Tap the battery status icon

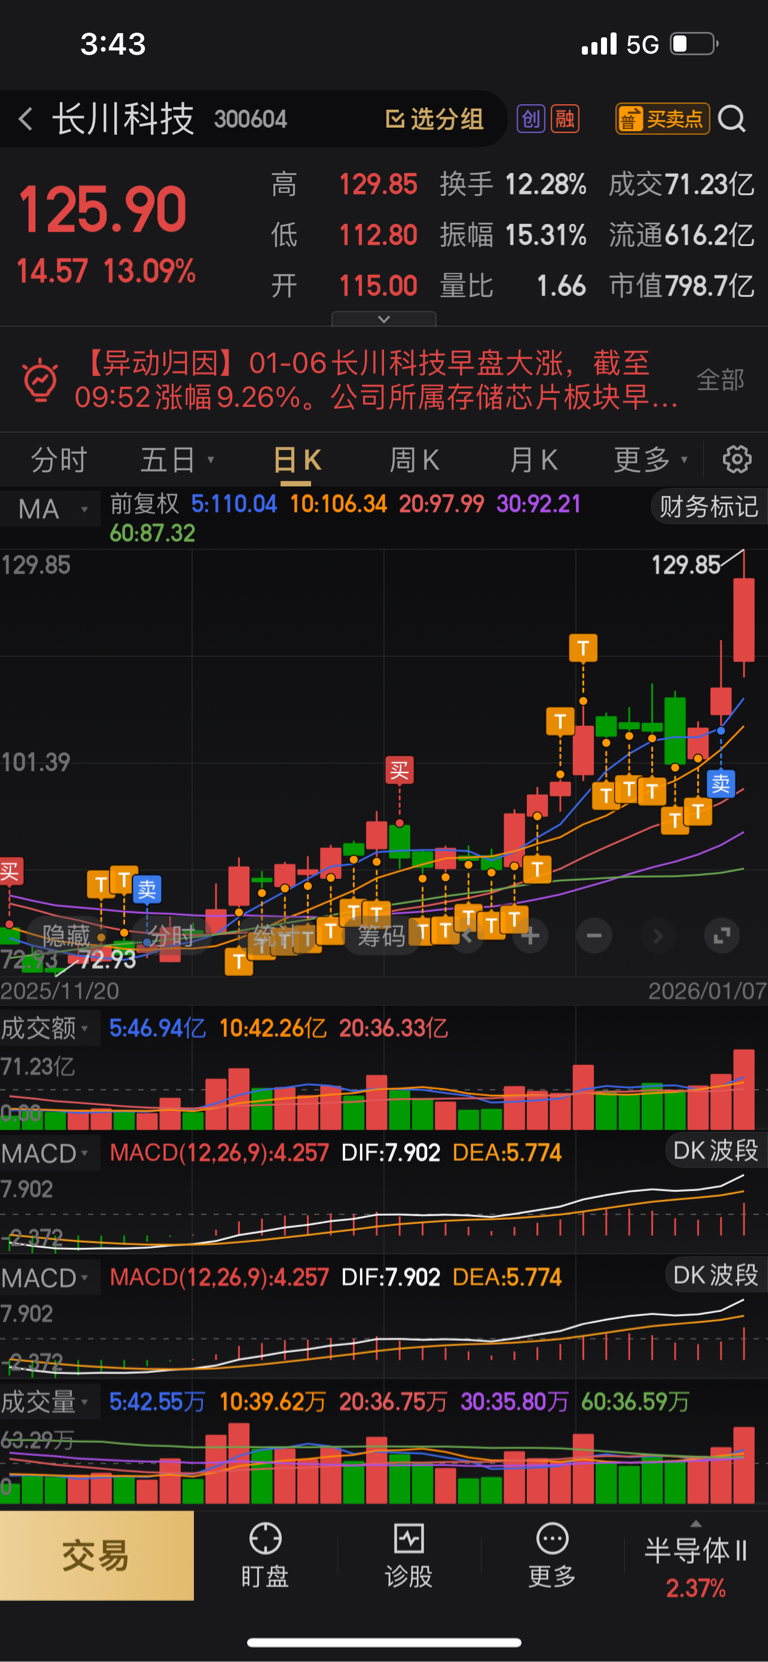[694, 44]
